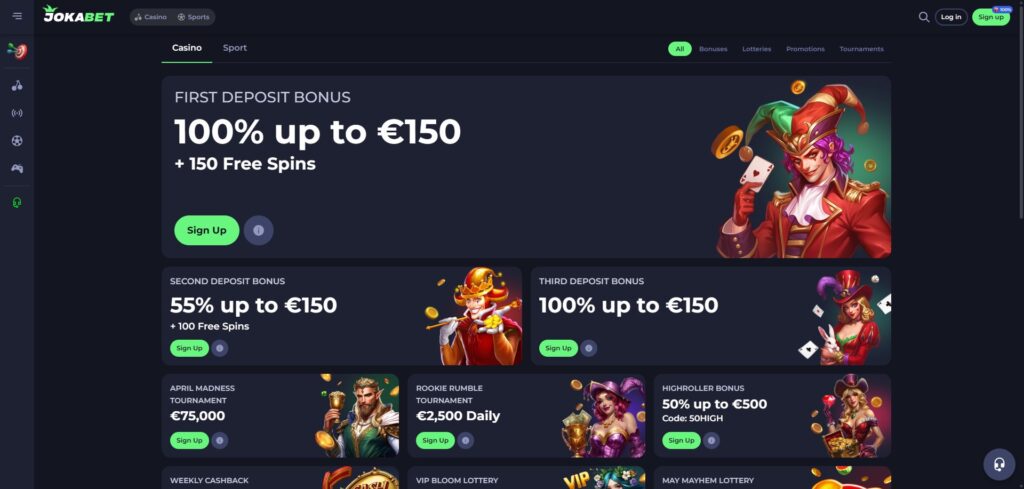Filter promotions by Tournaments

click(x=861, y=49)
